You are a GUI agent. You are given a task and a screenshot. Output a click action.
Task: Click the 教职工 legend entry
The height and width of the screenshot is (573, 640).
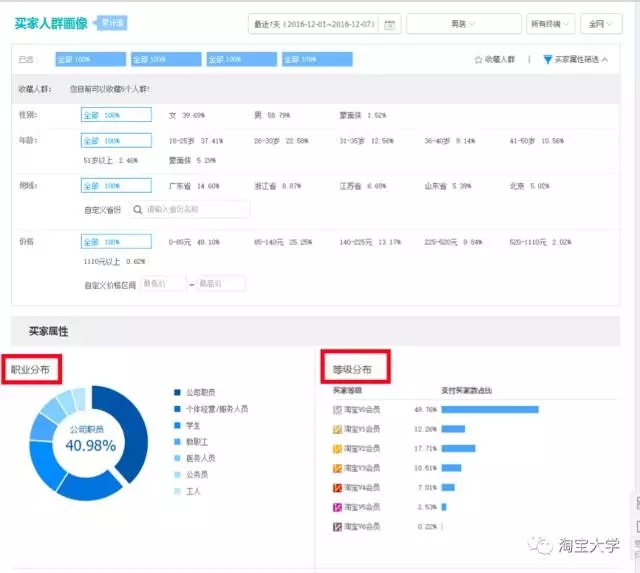(x=191, y=442)
